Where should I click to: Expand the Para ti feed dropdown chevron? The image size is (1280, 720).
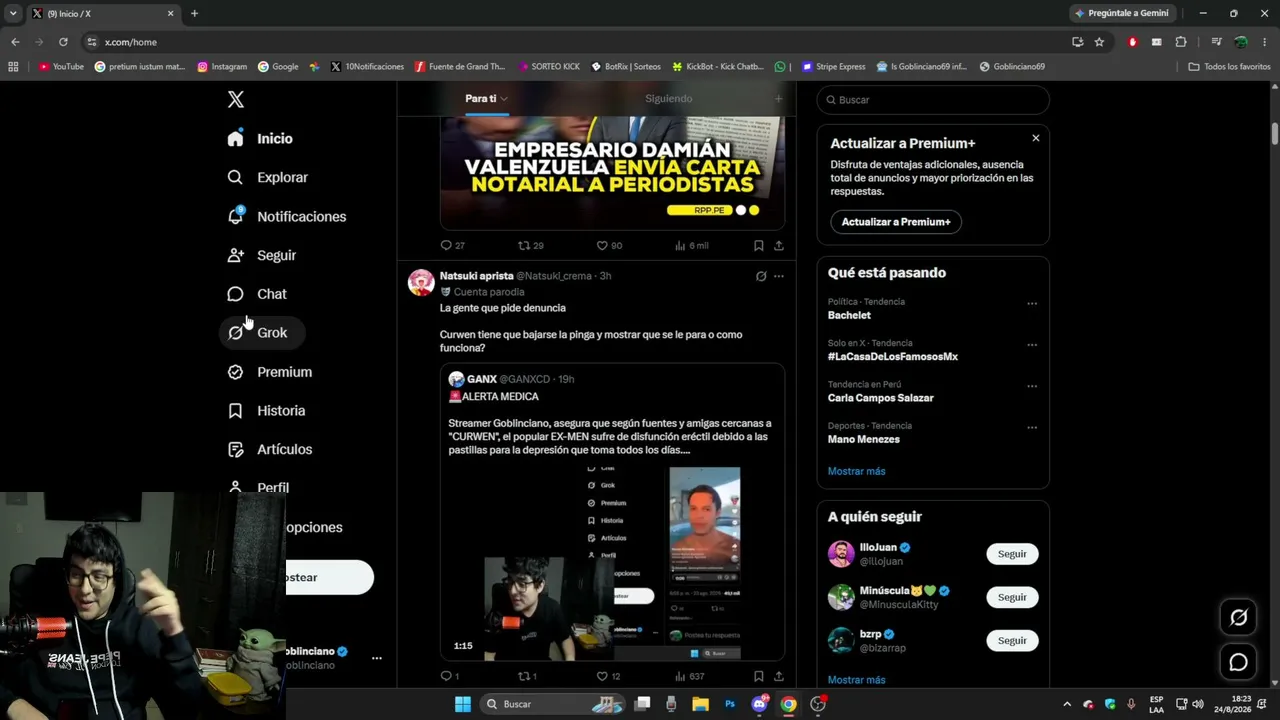504,99
